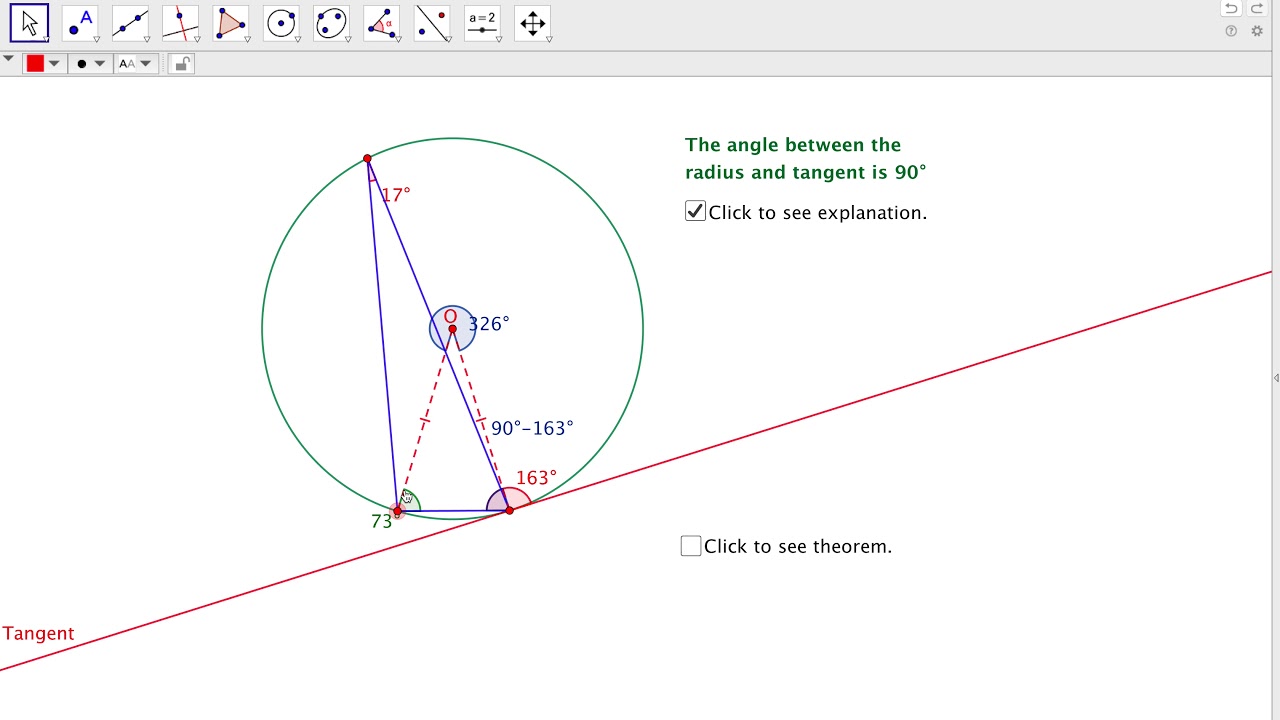The height and width of the screenshot is (720, 1280).
Task: Click the green 73 angle label
Action: point(381,521)
